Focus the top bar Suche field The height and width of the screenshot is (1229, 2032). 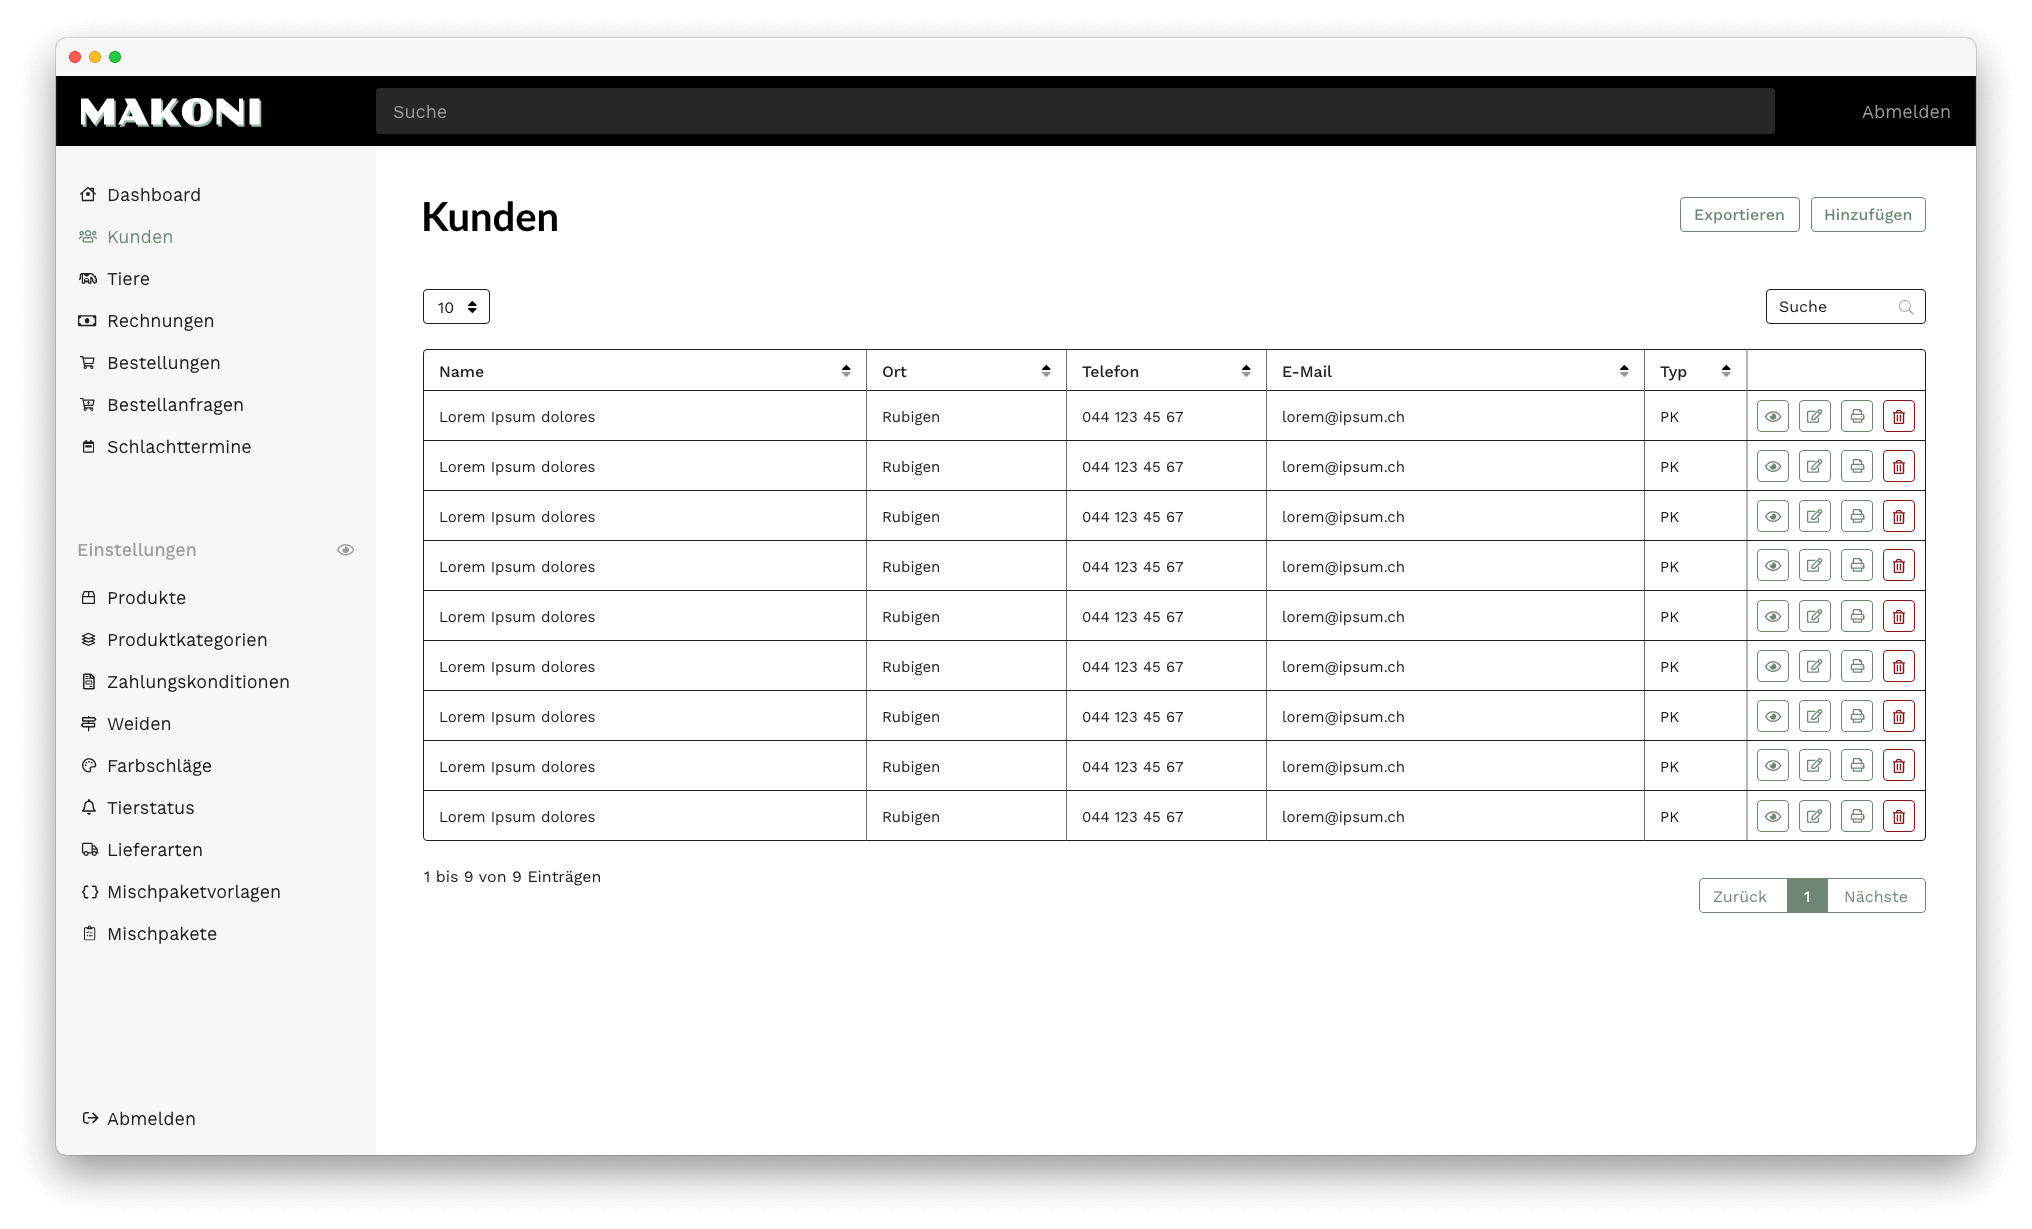click(x=1075, y=111)
